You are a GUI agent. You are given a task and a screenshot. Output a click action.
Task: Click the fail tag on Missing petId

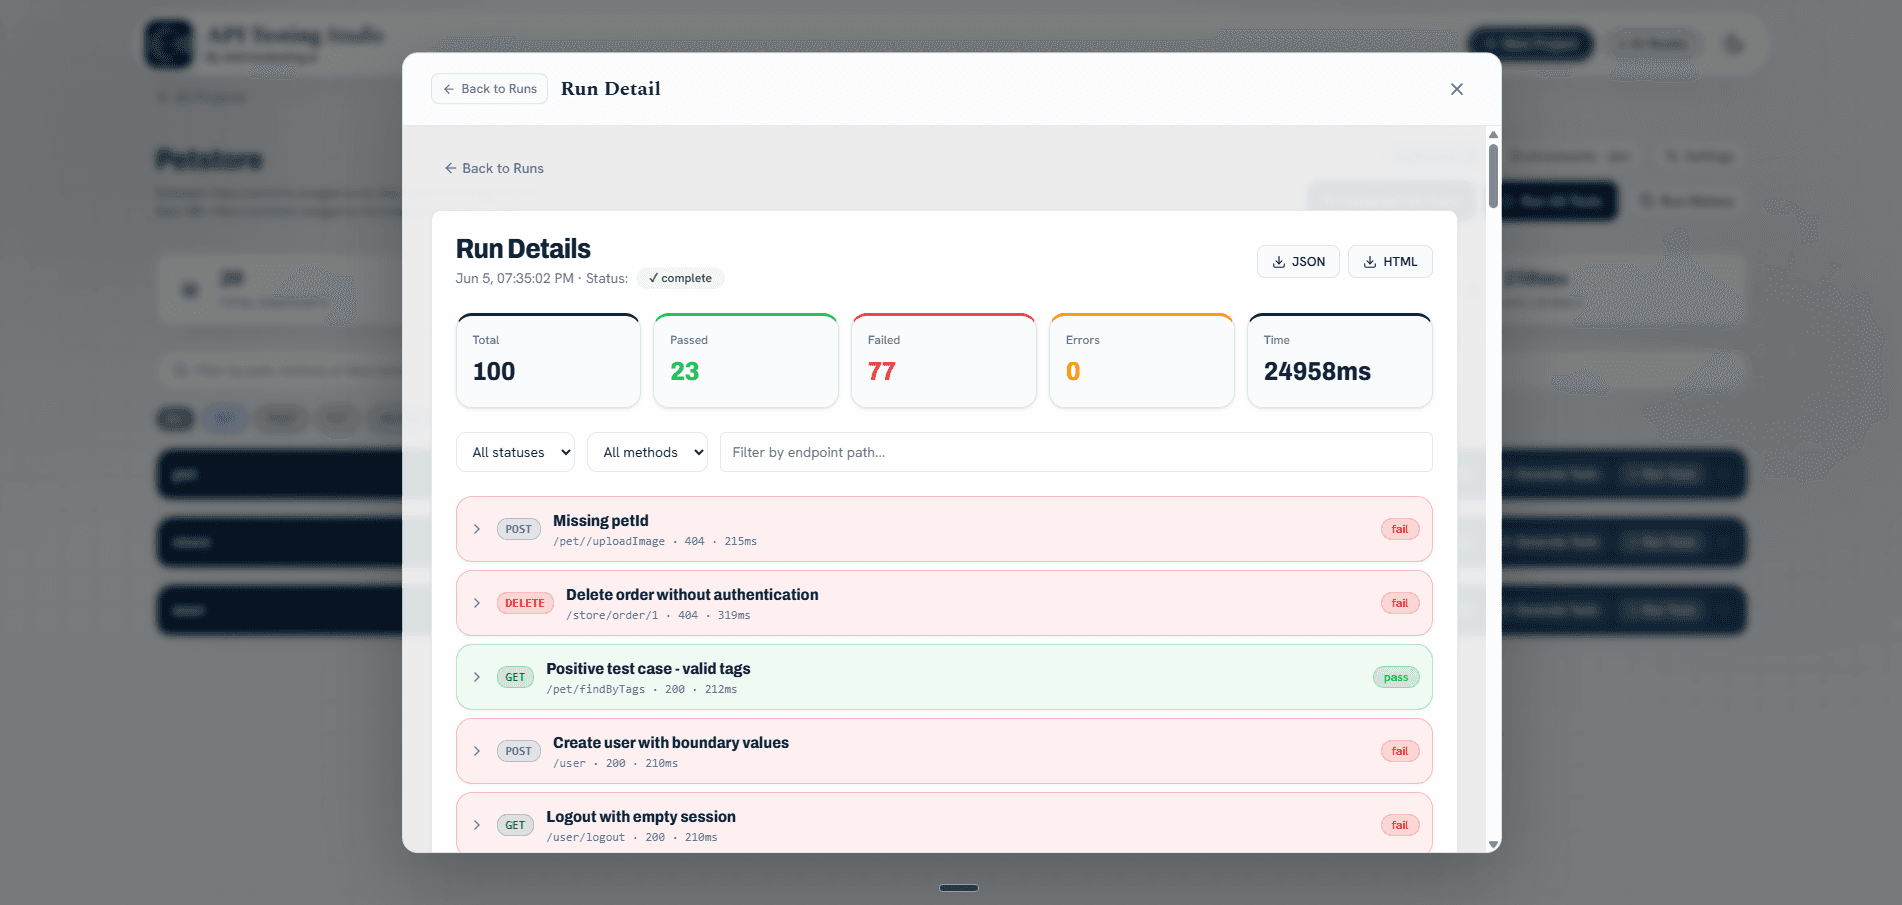coord(1400,529)
